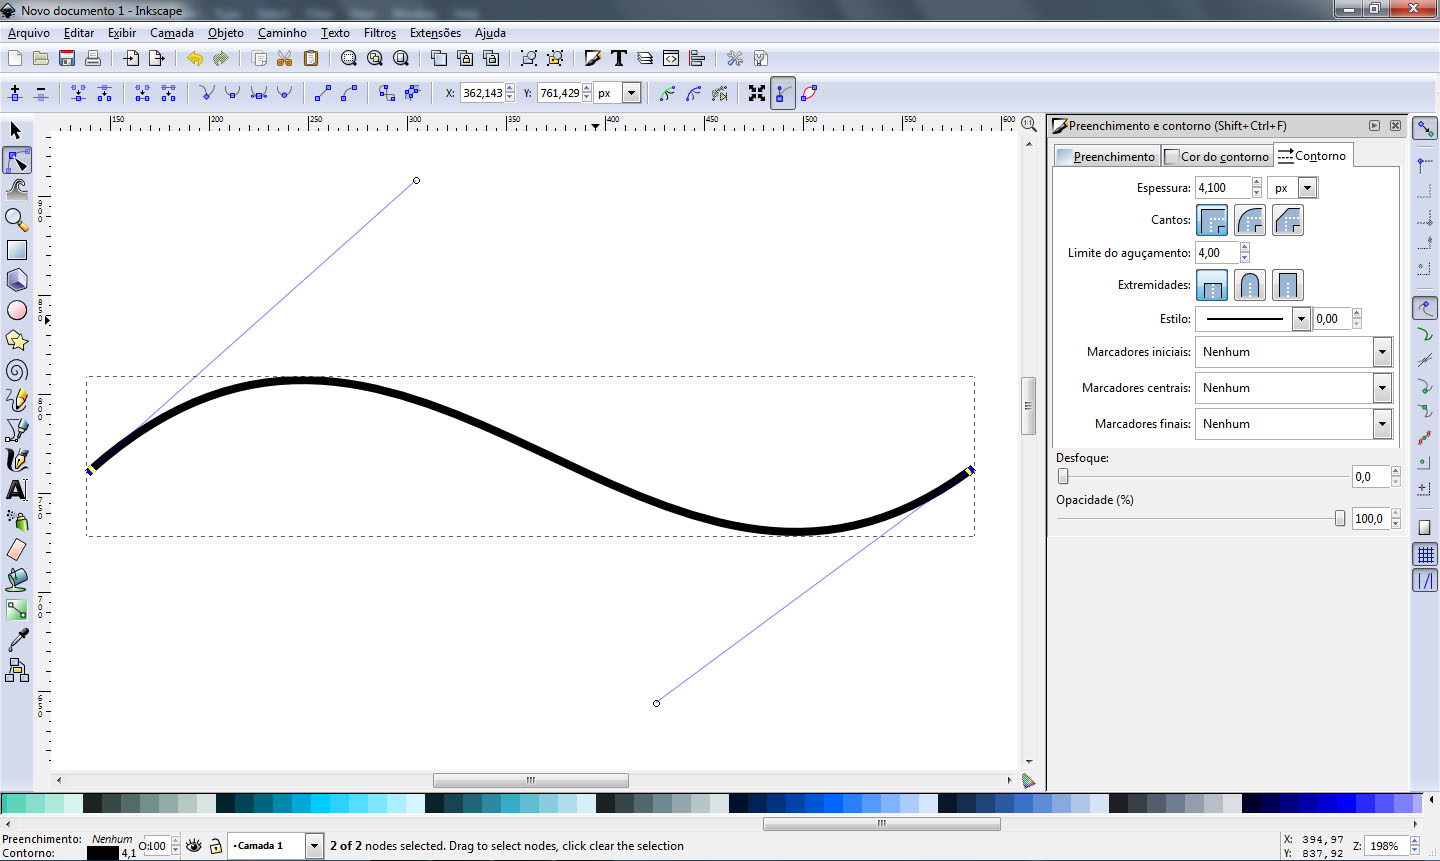Select round join corner style
This screenshot has height=861, width=1440.
[x=1250, y=220]
